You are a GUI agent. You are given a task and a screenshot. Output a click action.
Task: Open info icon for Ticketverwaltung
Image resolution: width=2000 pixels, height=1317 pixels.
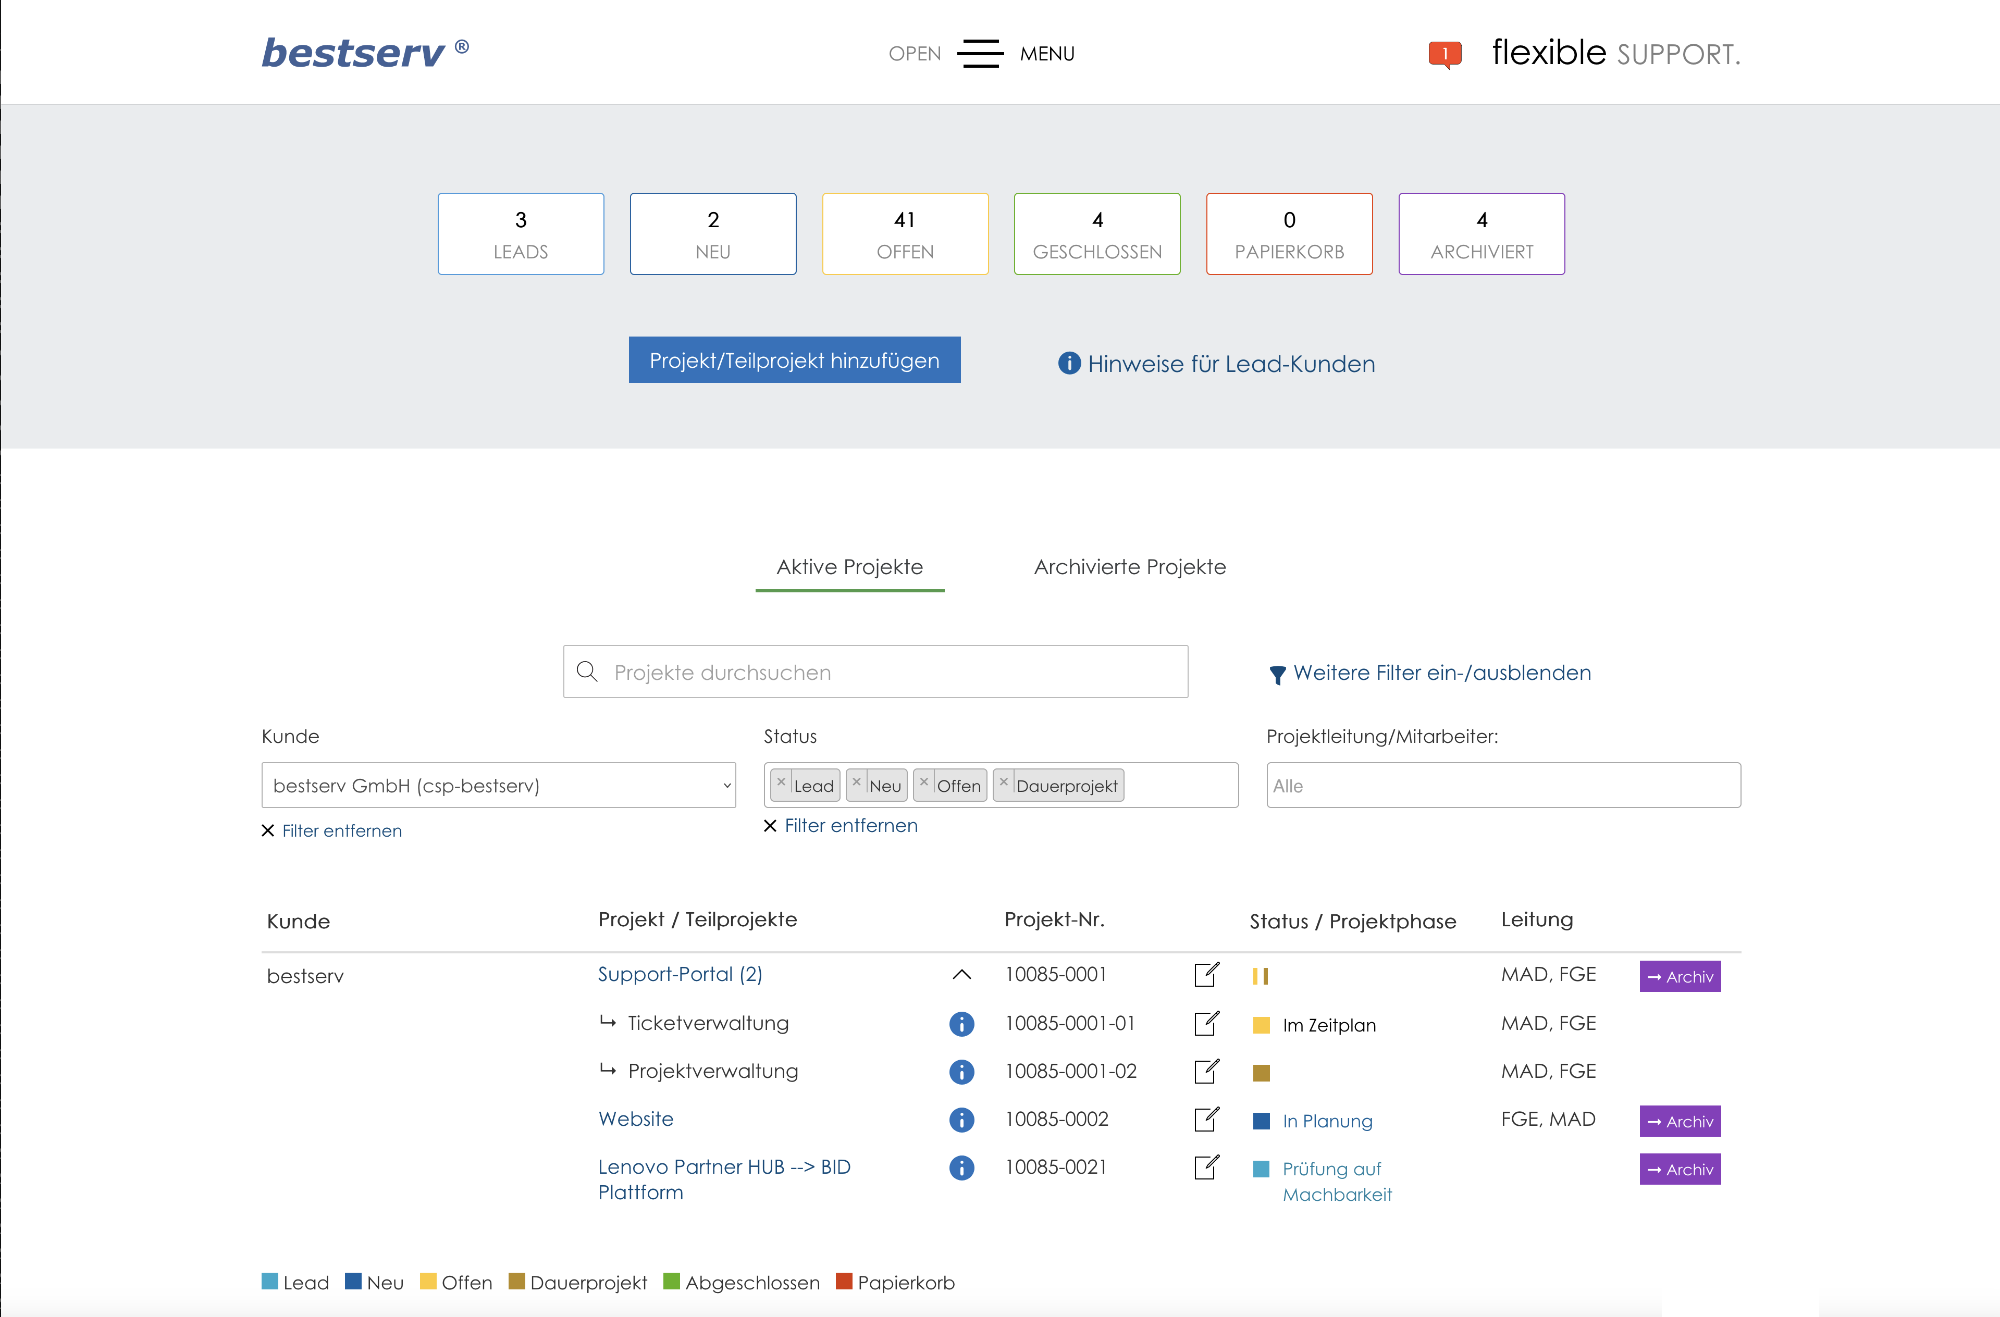(x=961, y=1024)
